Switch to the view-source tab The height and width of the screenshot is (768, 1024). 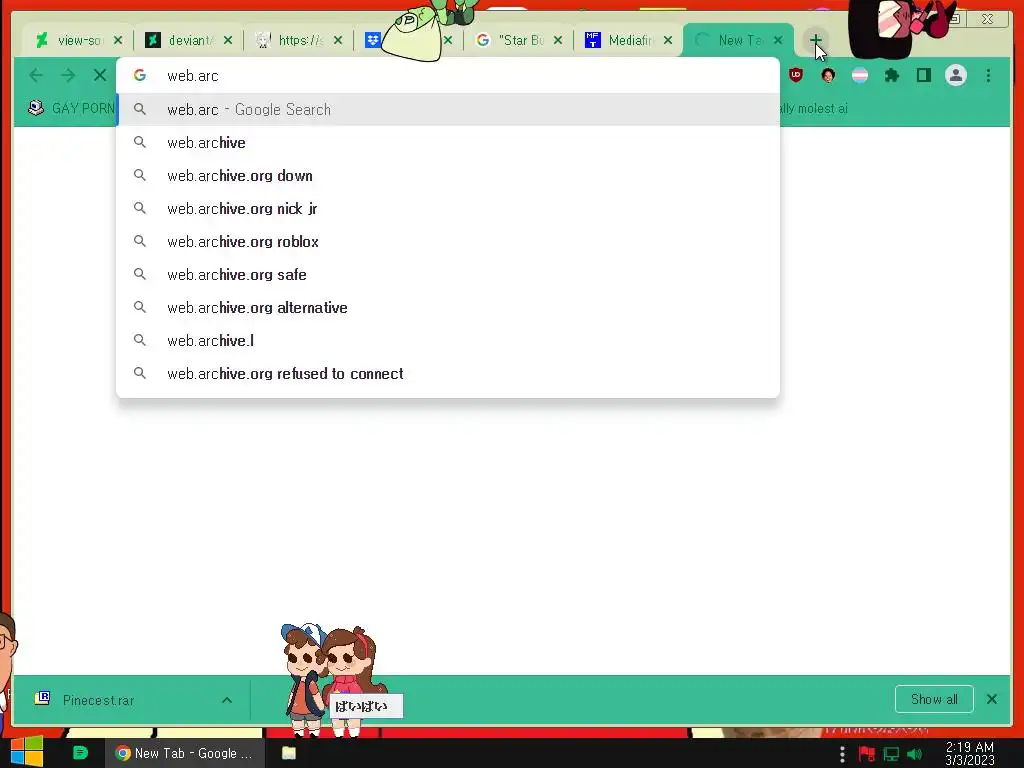click(x=78, y=40)
